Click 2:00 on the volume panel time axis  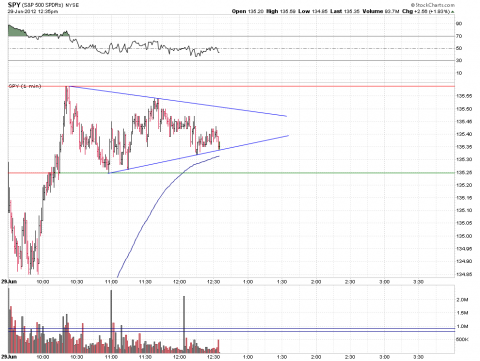pyautogui.click(x=316, y=357)
